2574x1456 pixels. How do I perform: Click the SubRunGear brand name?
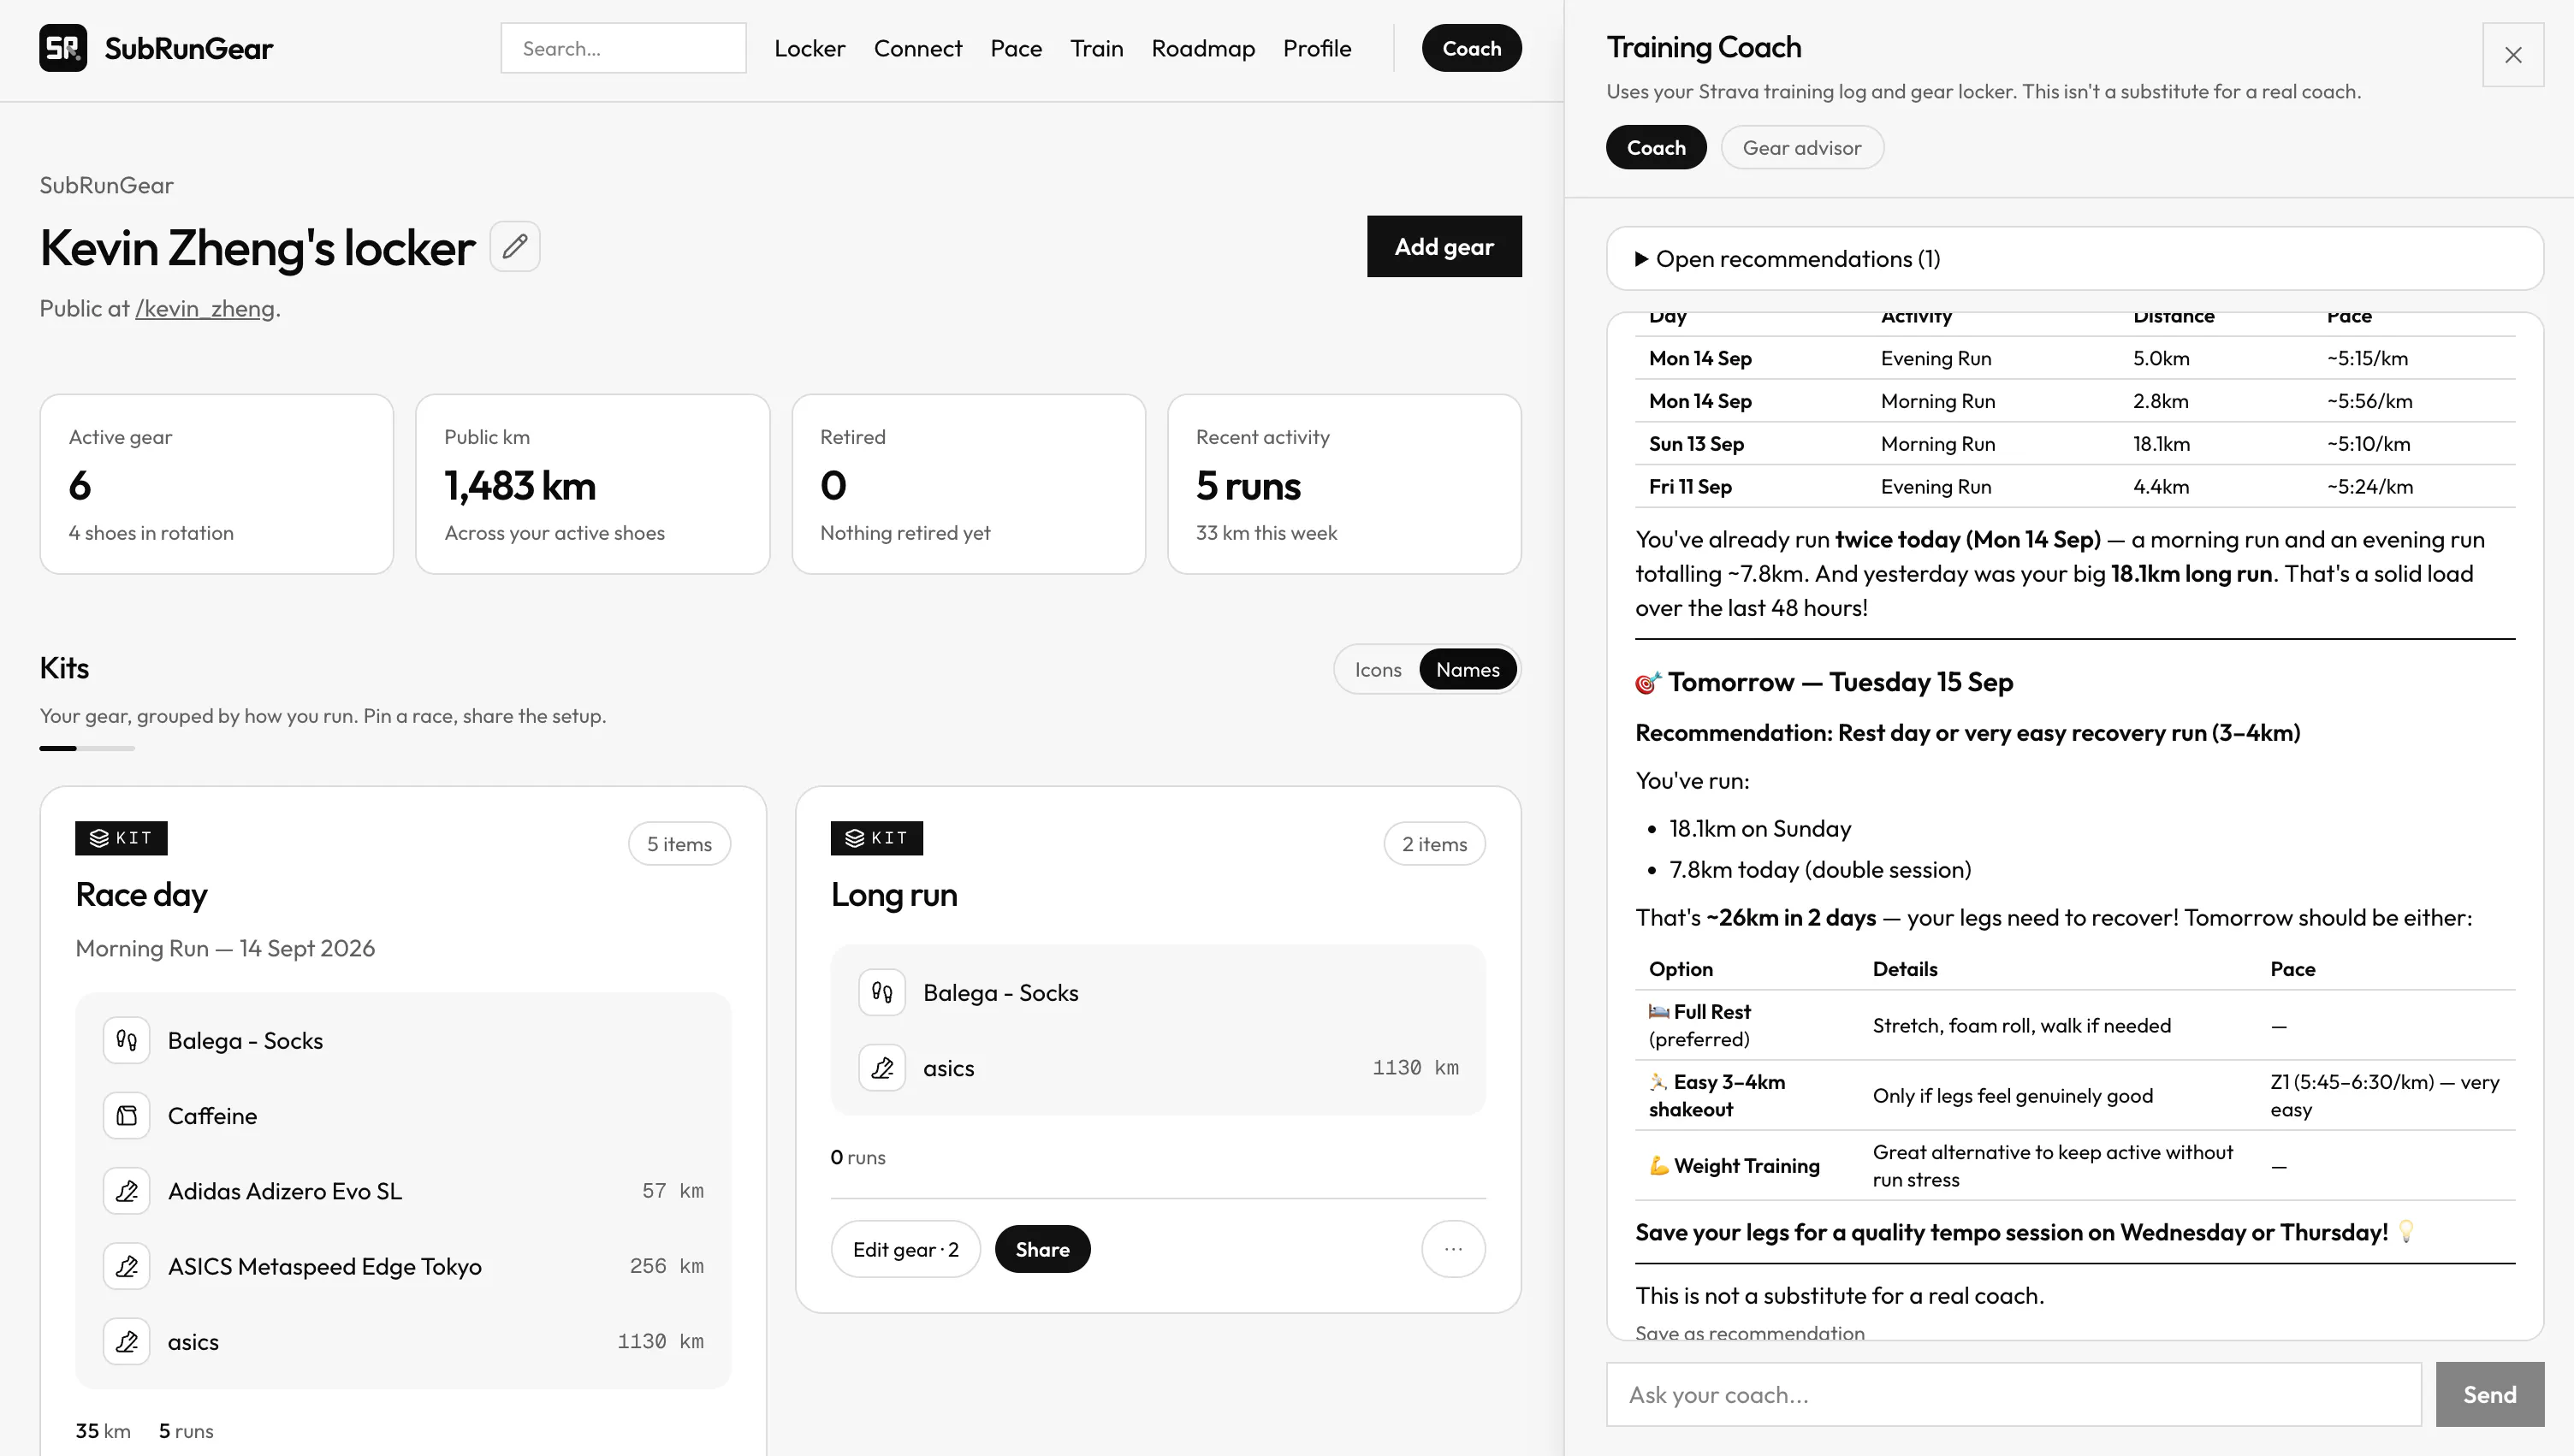188,48
